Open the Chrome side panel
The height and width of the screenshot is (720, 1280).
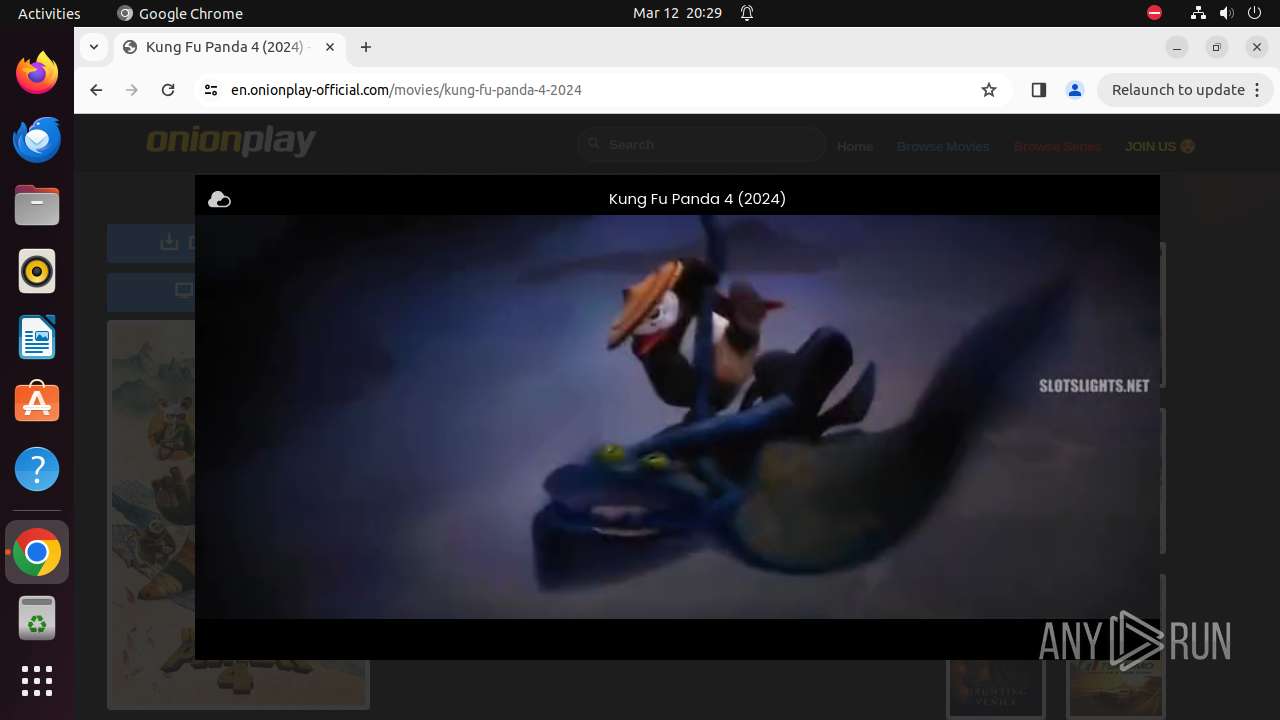1038,90
